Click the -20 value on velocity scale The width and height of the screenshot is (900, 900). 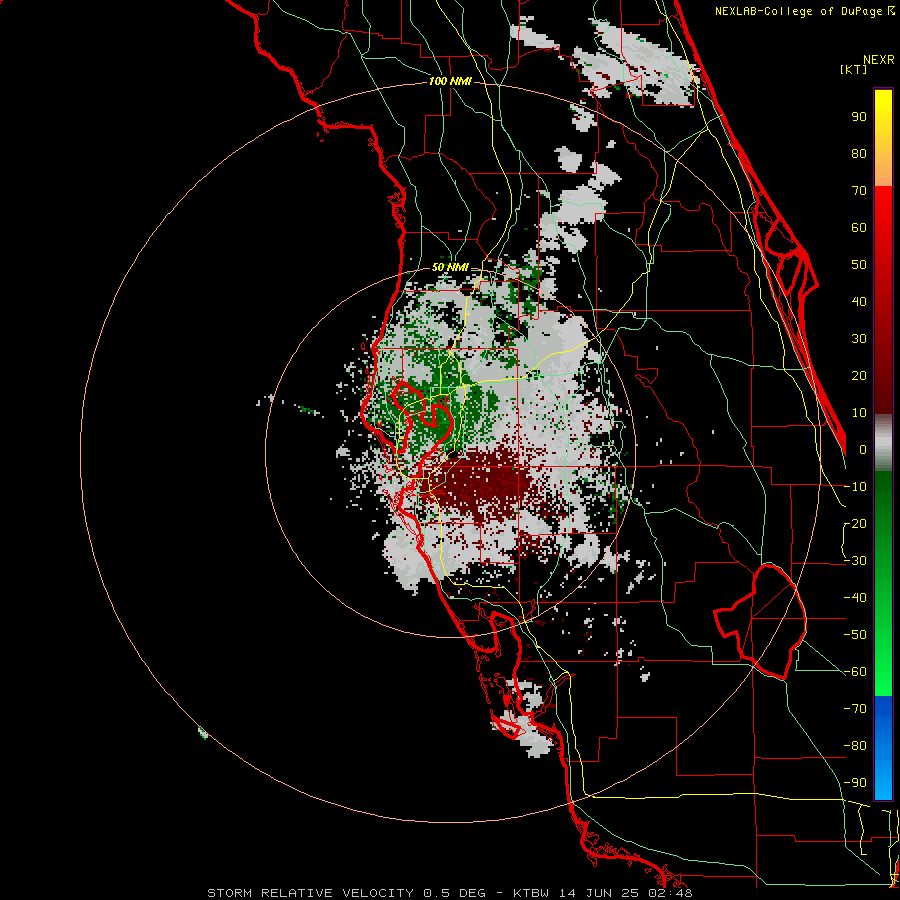coord(856,524)
